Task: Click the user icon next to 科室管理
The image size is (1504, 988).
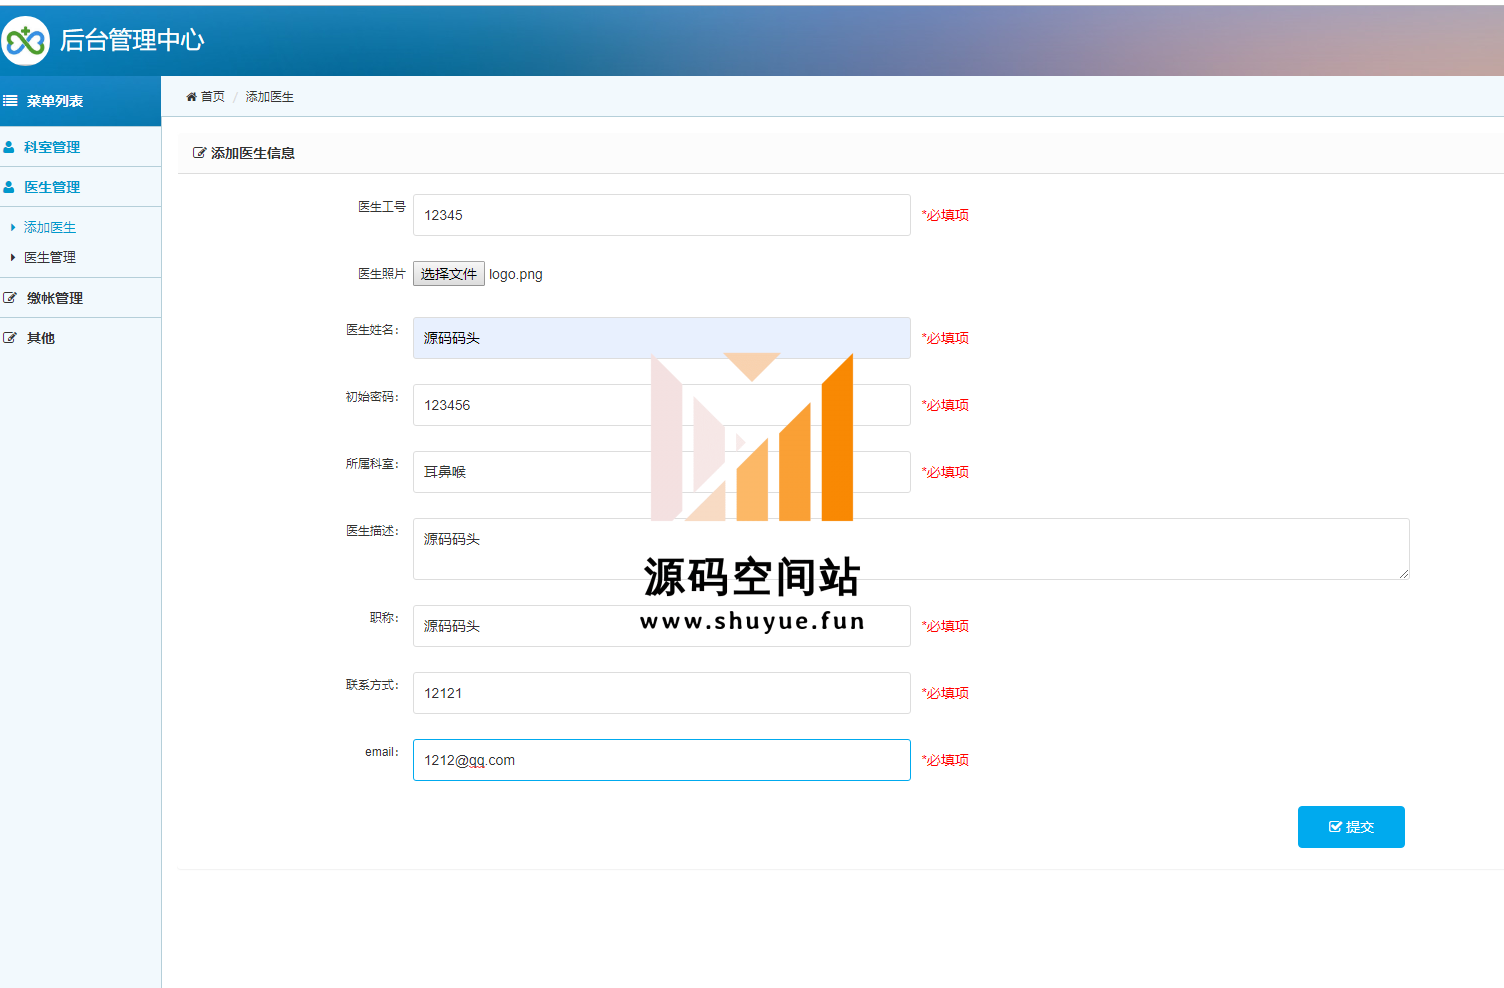Action: [9, 147]
